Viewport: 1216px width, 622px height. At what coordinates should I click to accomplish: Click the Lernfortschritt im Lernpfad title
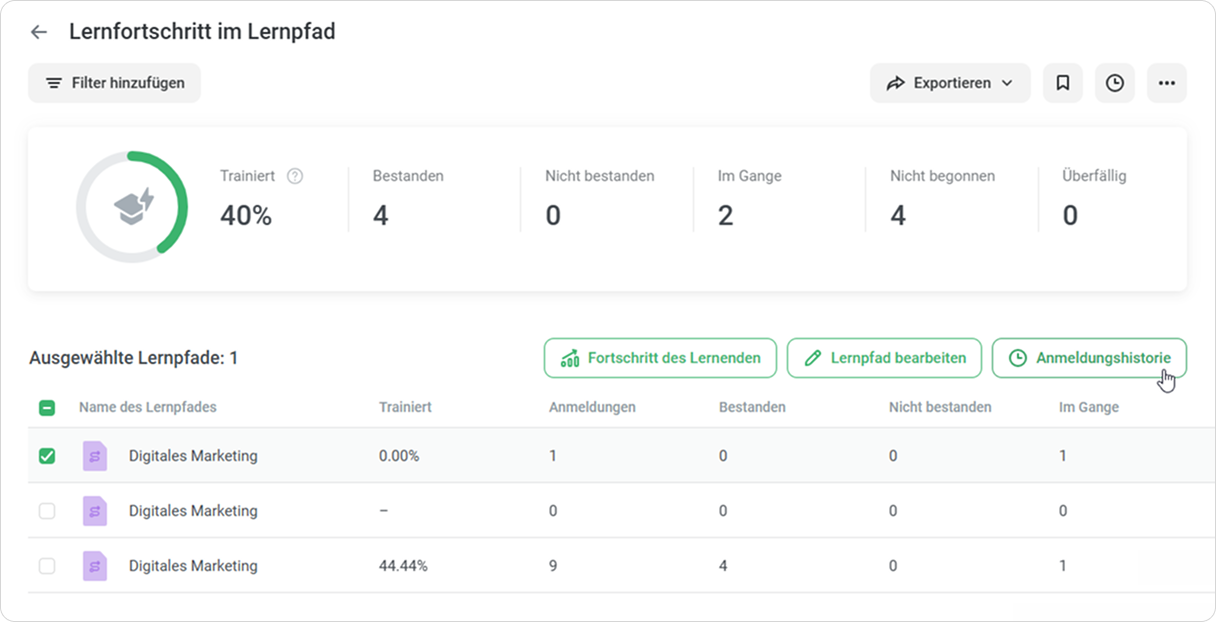click(x=202, y=32)
